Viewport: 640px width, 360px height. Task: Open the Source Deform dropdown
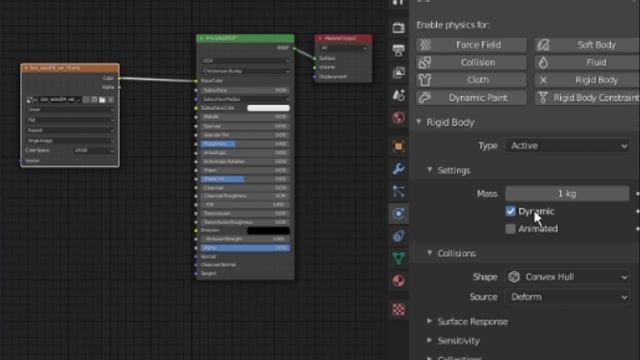tap(567, 297)
